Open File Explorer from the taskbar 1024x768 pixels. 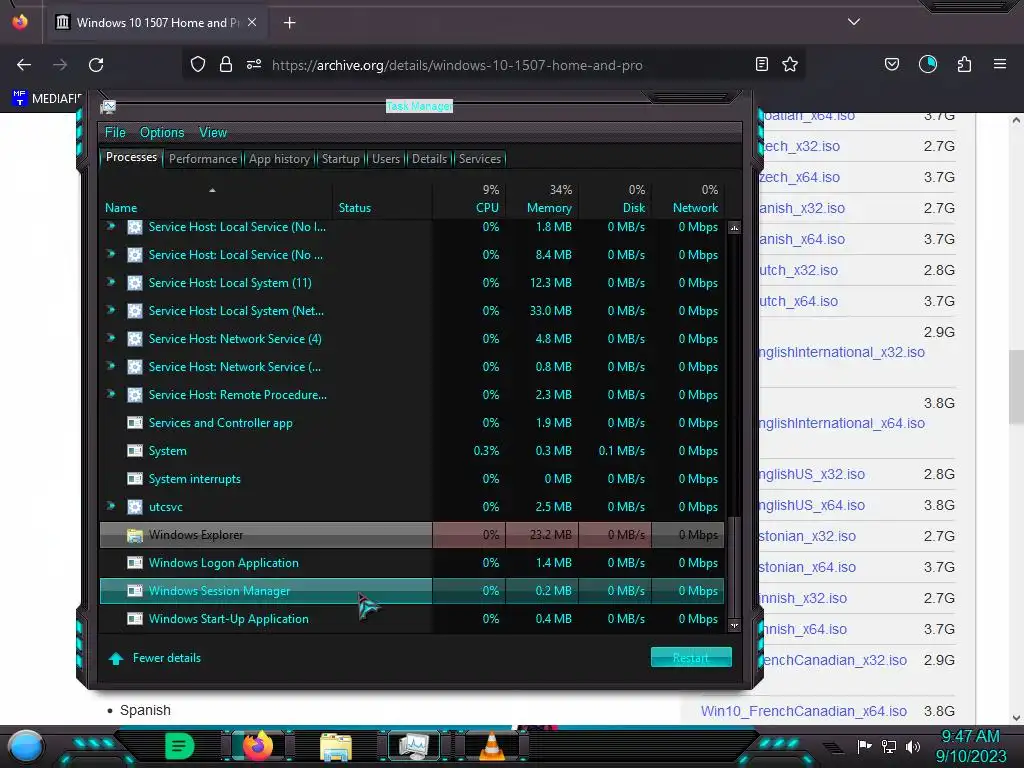[336, 746]
